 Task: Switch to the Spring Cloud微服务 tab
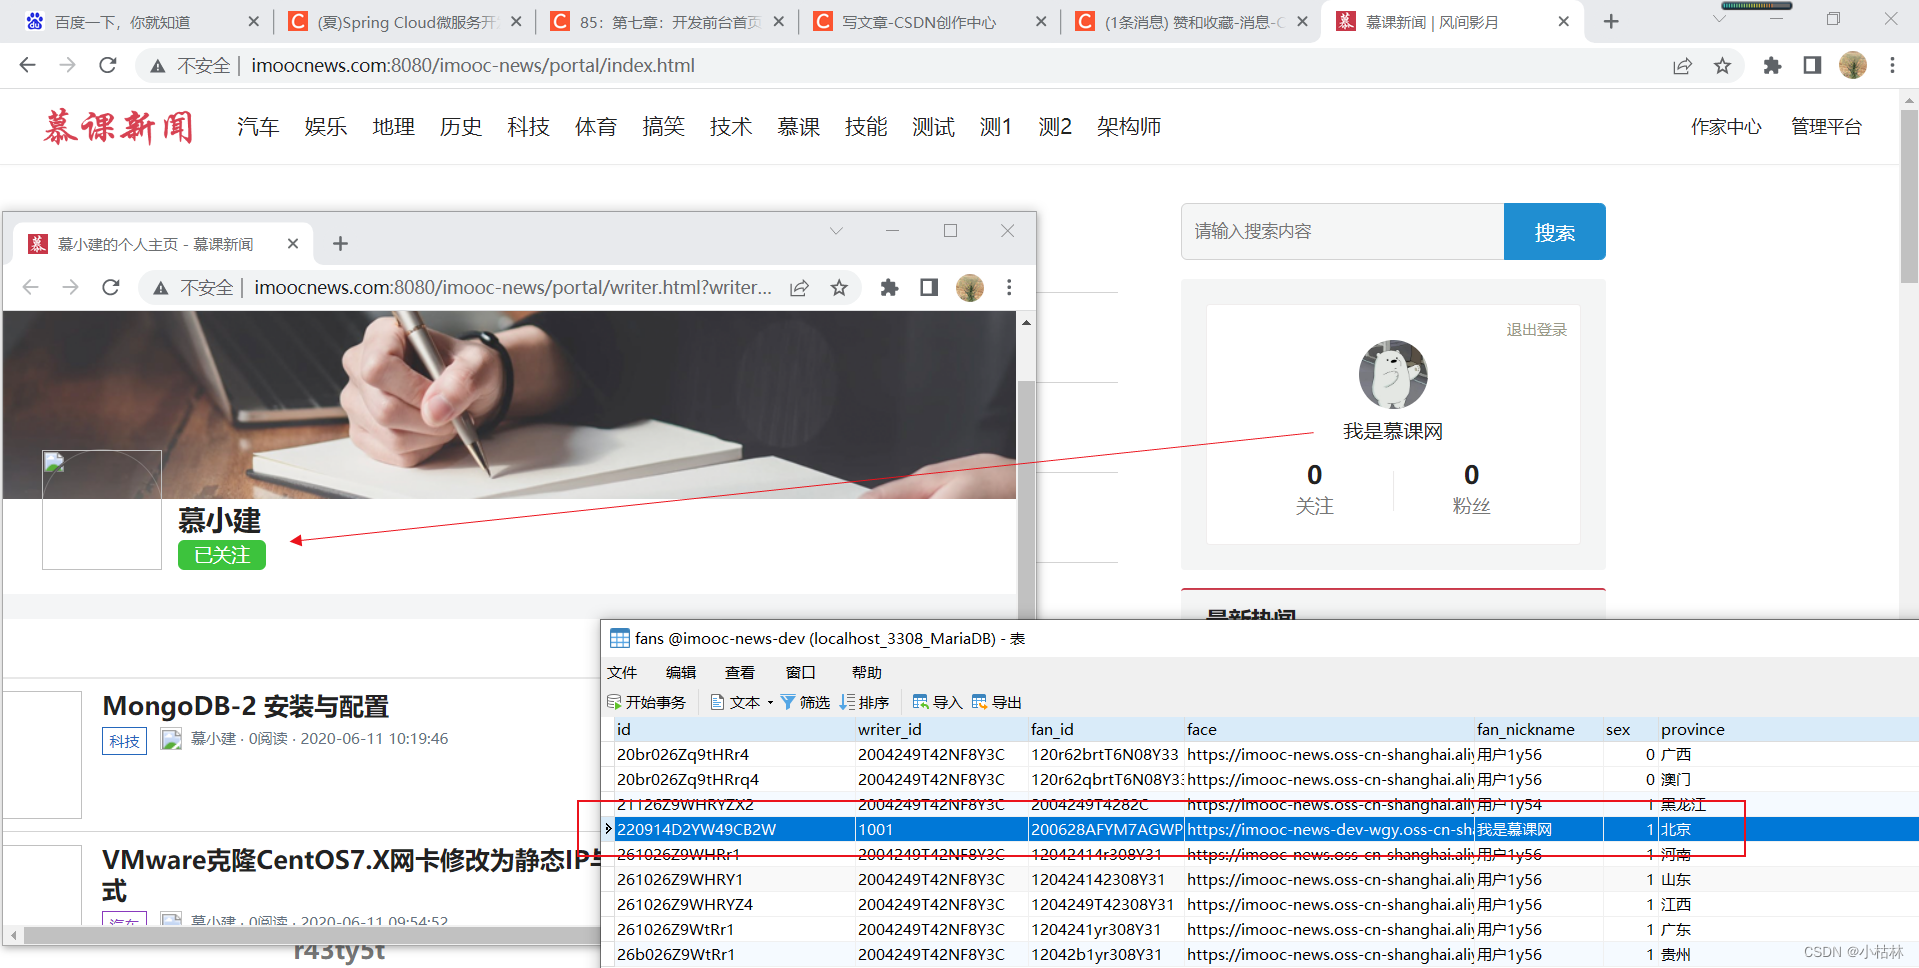pyautogui.click(x=405, y=21)
